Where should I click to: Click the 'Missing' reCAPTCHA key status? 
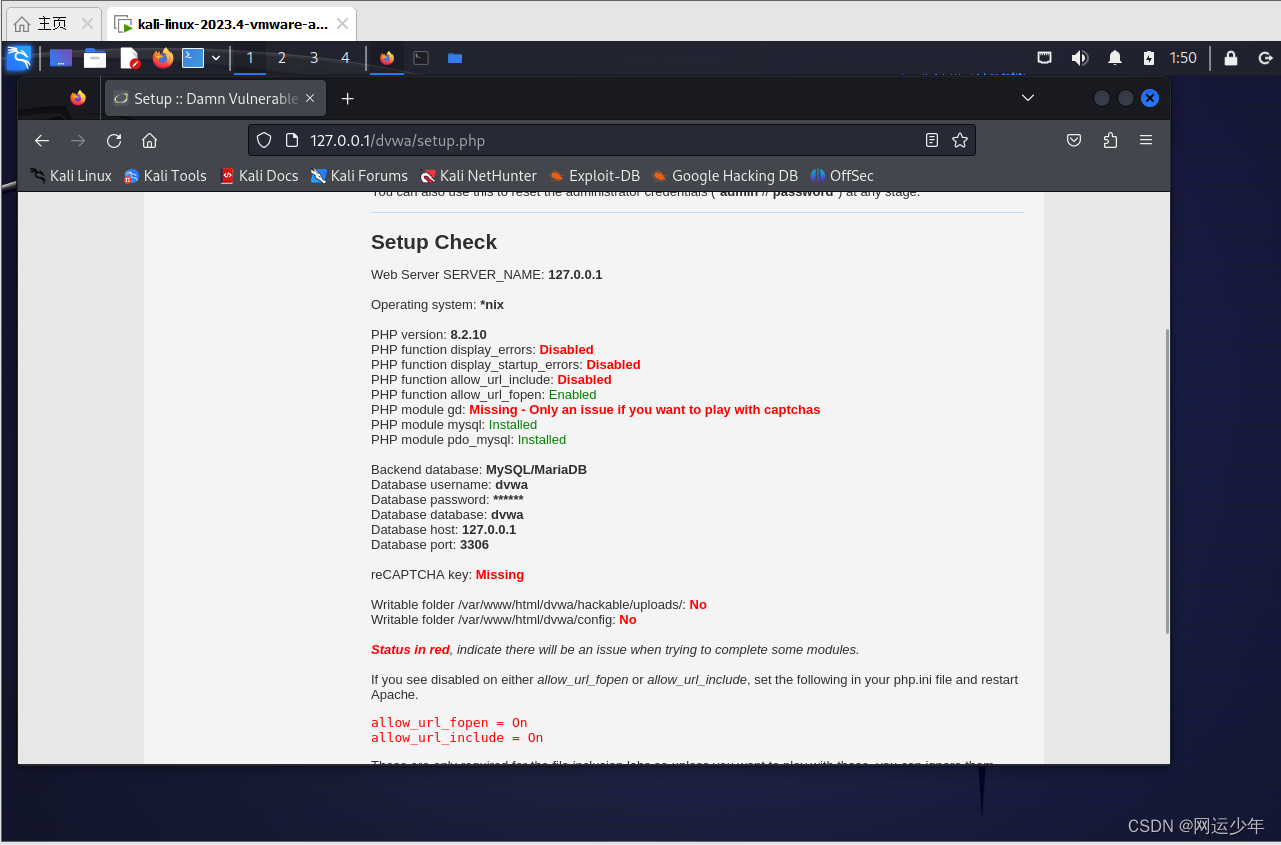point(500,575)
